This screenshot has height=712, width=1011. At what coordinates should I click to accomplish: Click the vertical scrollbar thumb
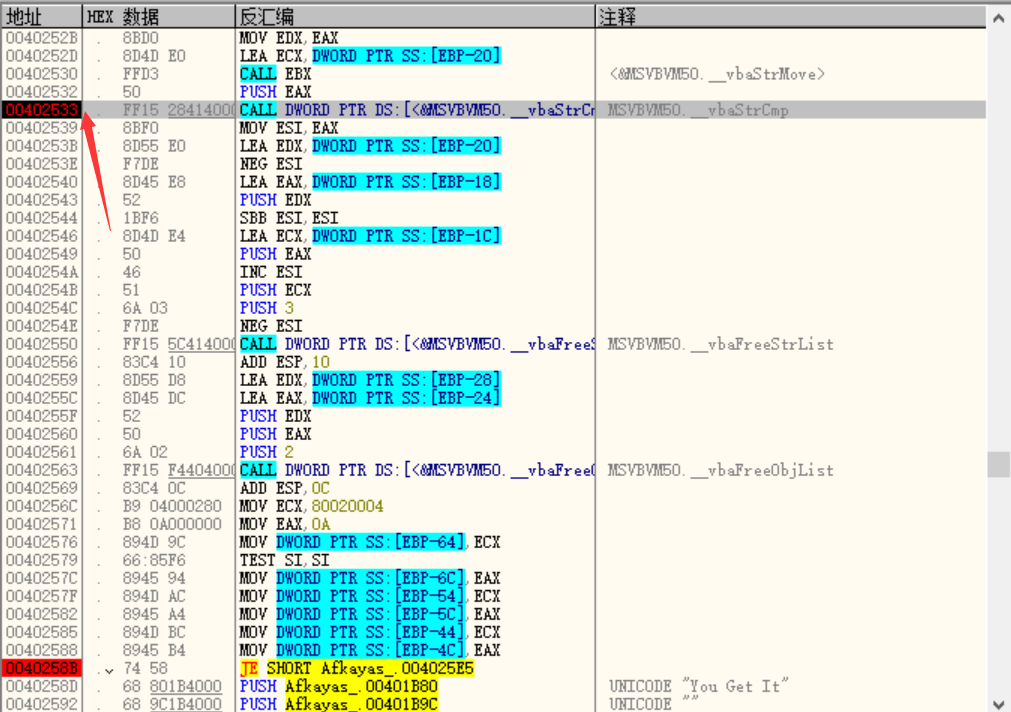point(998,464)
